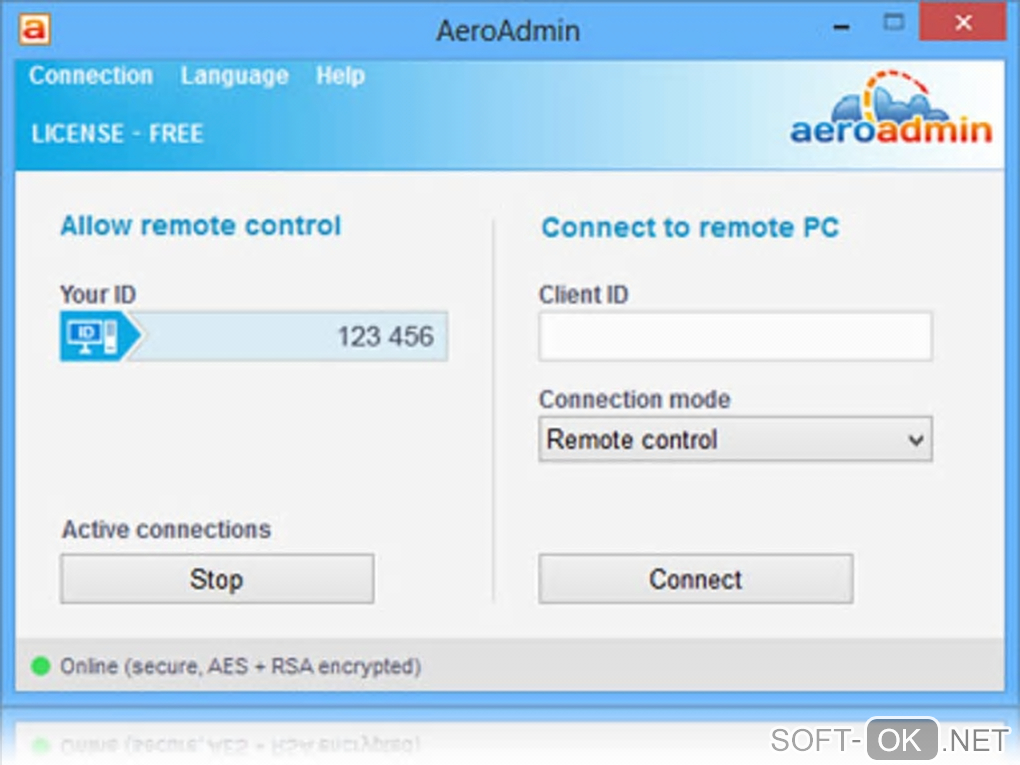Screen dimensions: 1020x765
Task: Click the Online secure AES + RSA encrypted status text
Action: [241, 666]
